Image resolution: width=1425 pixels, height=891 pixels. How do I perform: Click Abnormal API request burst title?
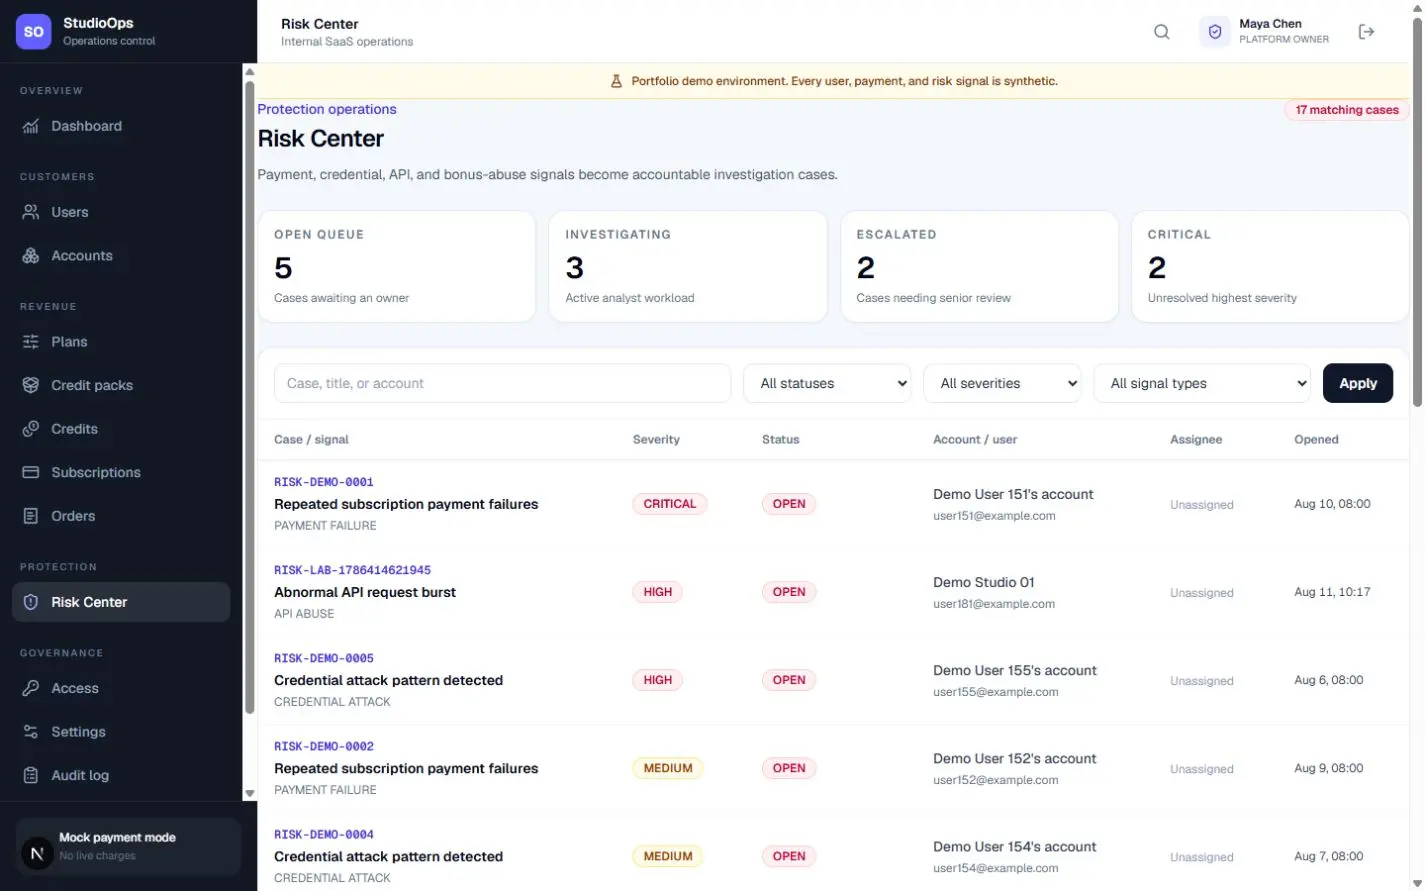(365, 592)
